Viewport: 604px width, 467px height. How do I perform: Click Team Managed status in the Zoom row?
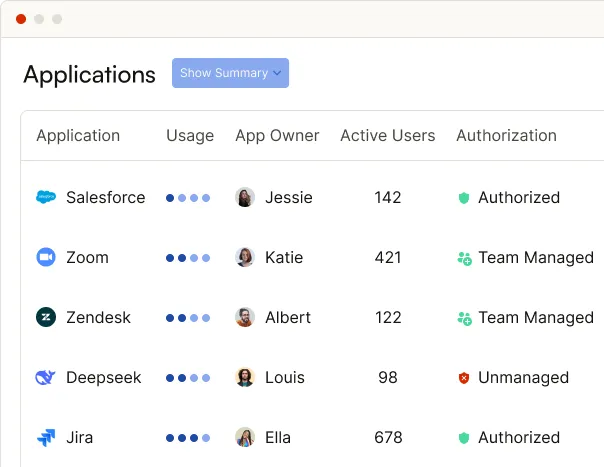[536, 258]
